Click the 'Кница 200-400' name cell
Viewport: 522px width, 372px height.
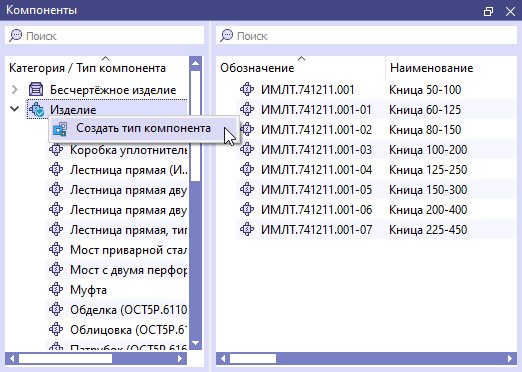coord(428,210)
